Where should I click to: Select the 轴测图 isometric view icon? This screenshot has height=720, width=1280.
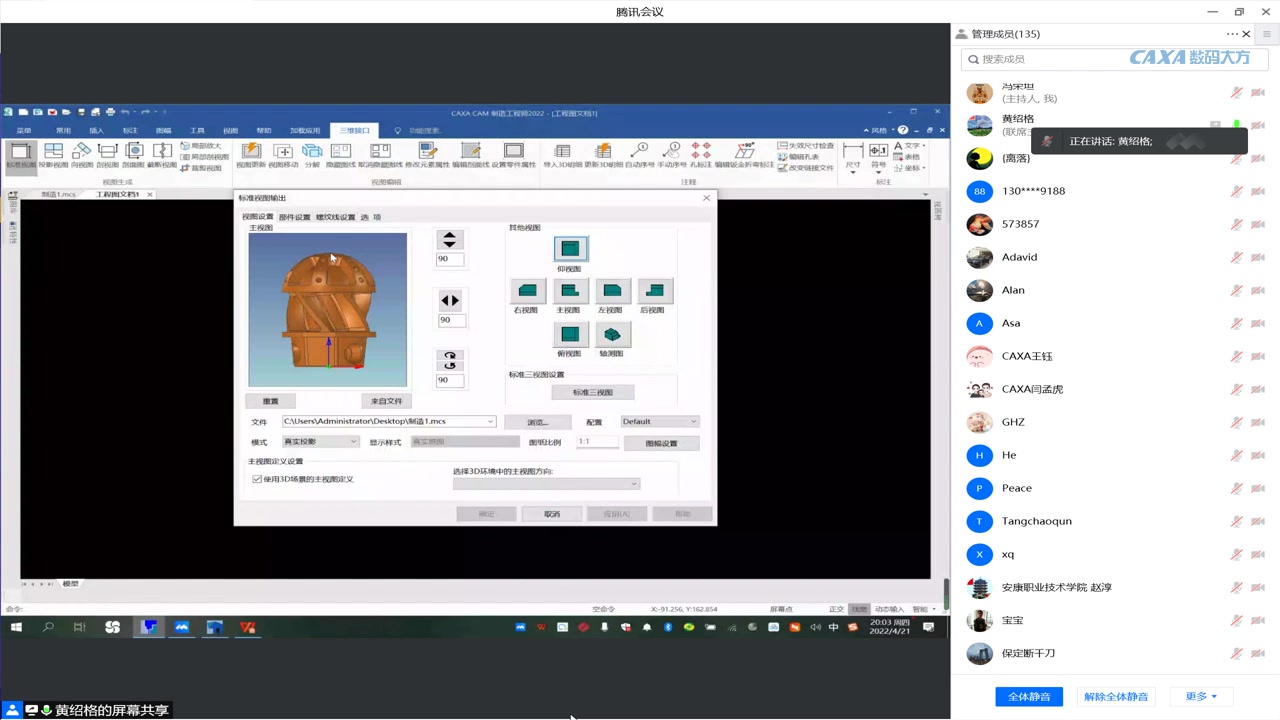tap(612, 335)
